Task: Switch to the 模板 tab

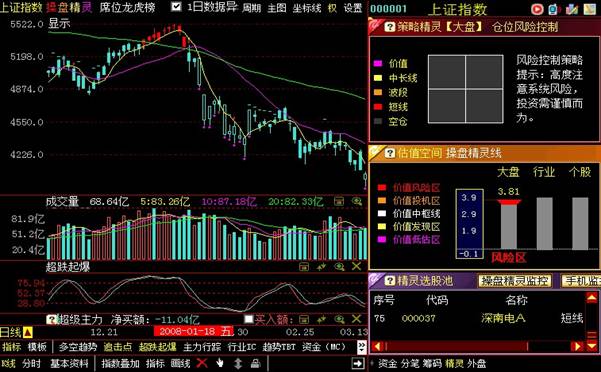Action: 37,347
